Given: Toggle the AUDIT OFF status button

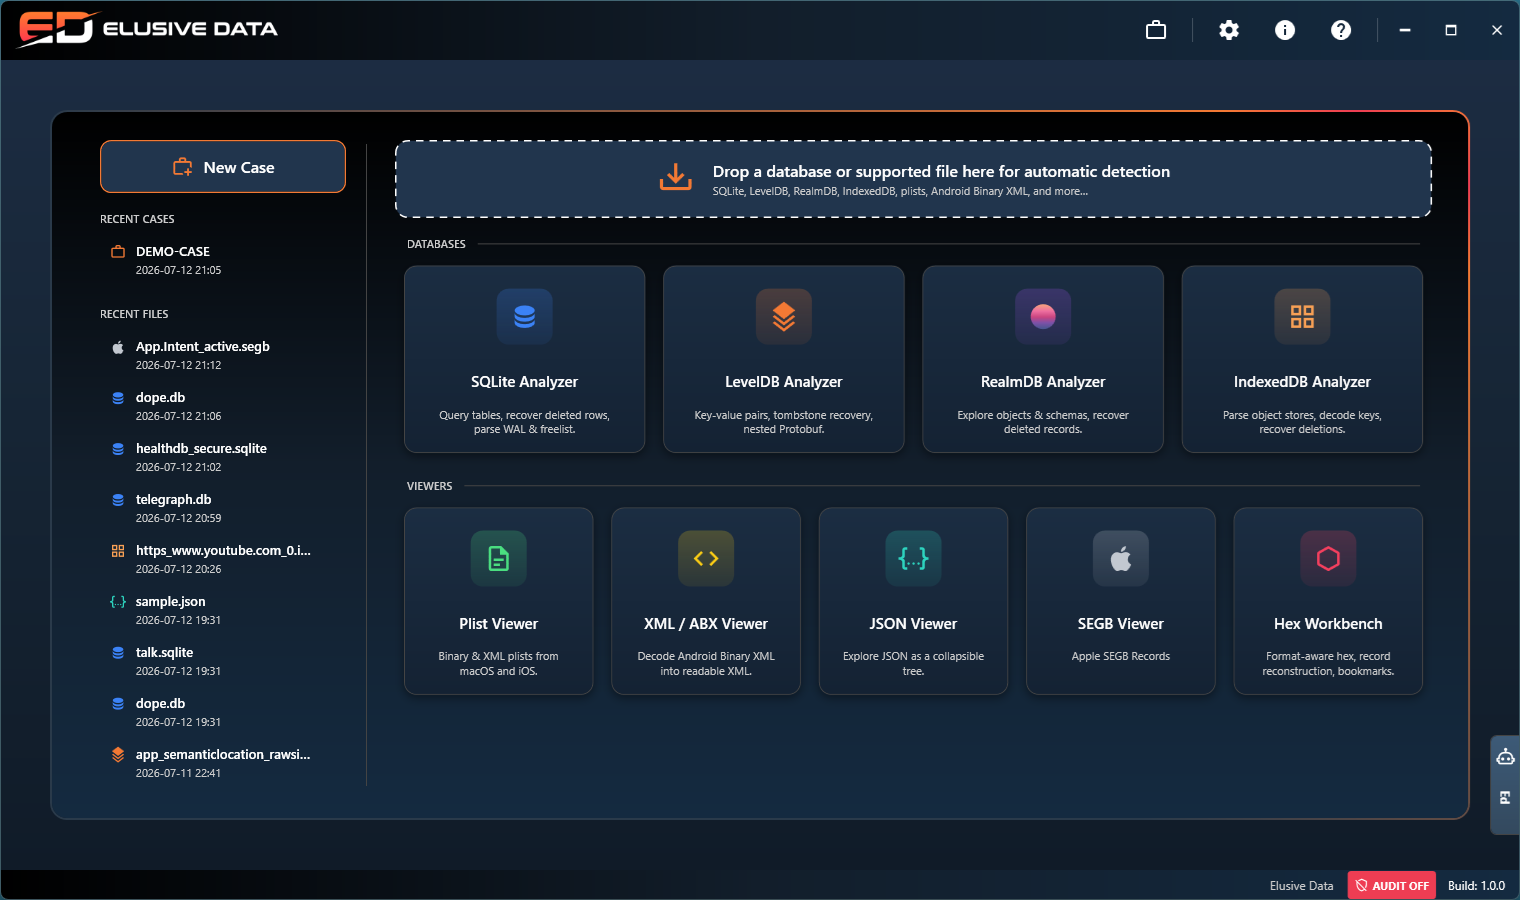Looking at the screenshot, I should point(1391,886).
